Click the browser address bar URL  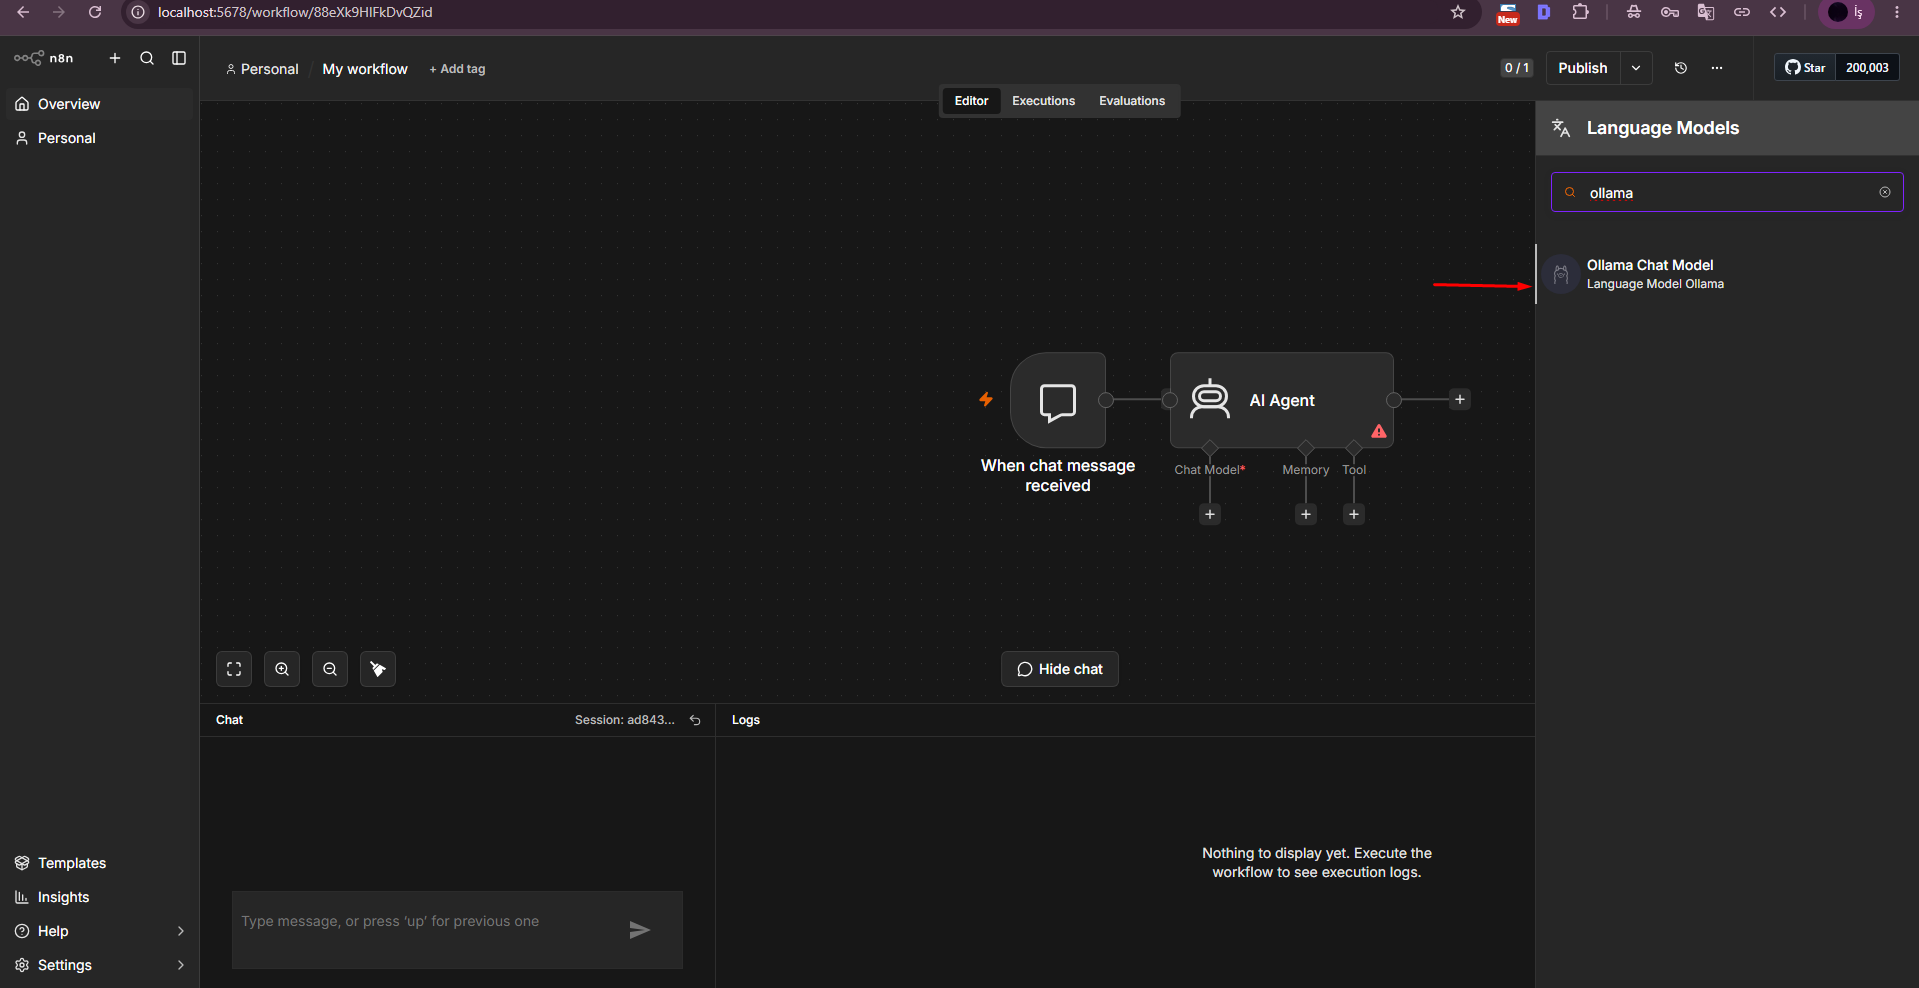coord(295,12)
